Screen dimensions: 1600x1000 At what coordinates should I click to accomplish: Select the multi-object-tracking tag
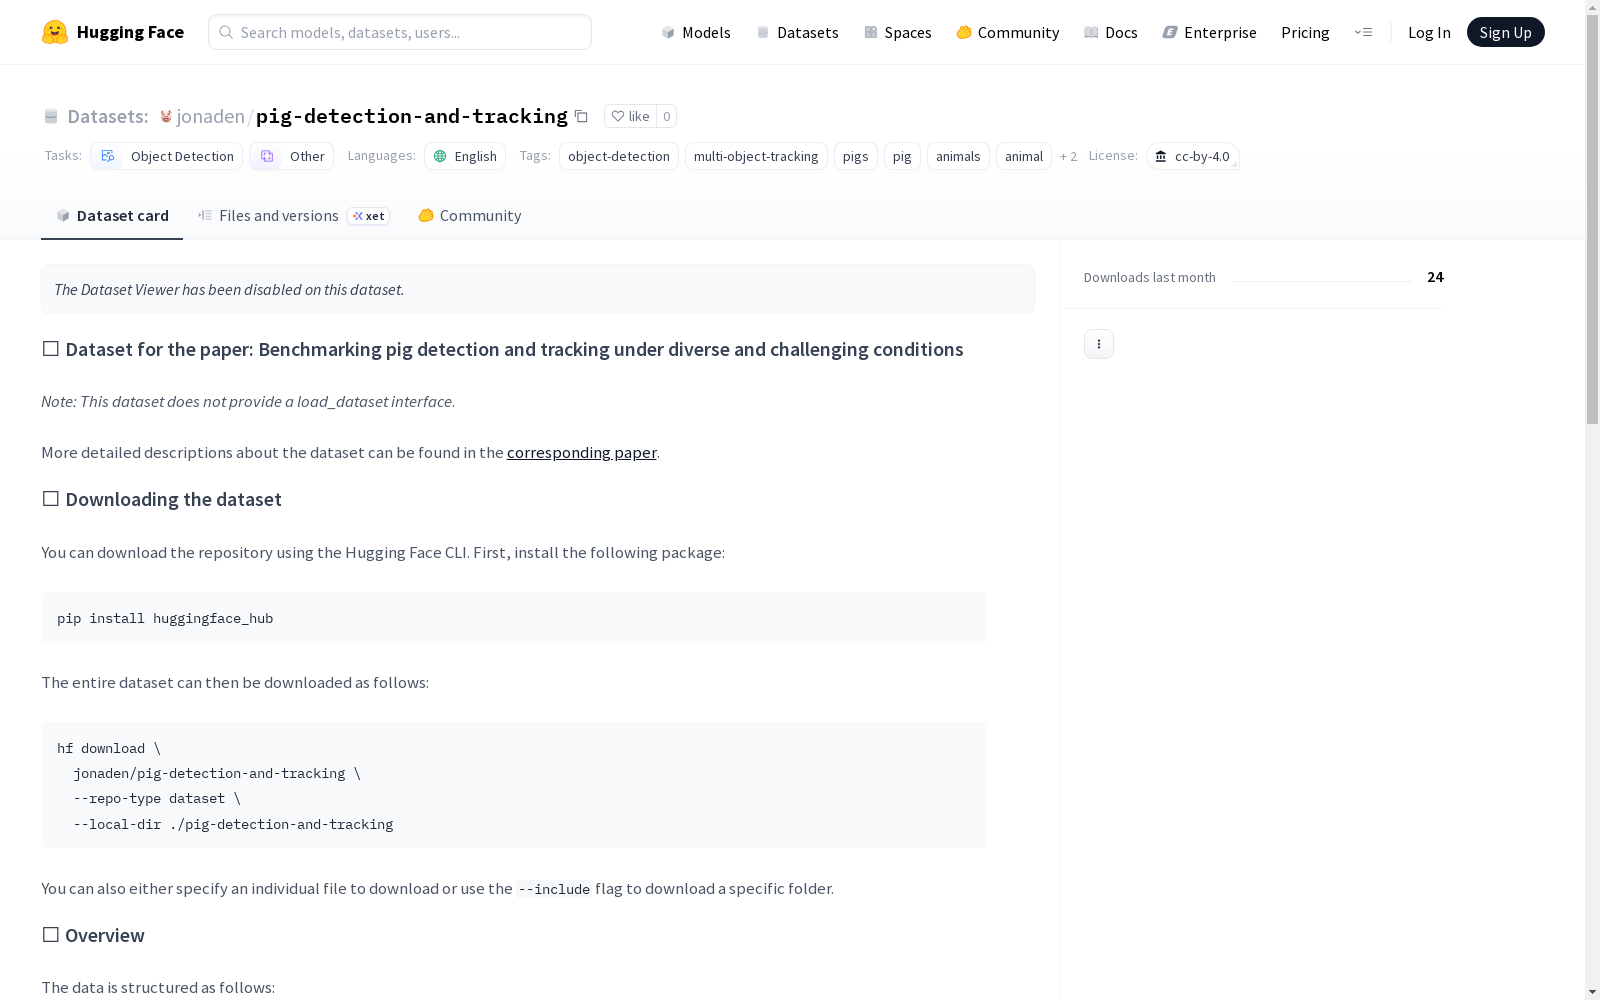click(756, 156)
